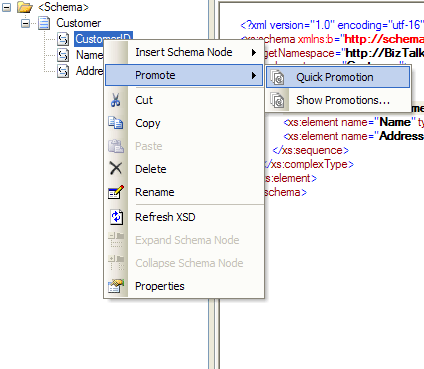The image size is (424, 369).
Task: Click the Copy pages icon
Action: coord(116,123)
